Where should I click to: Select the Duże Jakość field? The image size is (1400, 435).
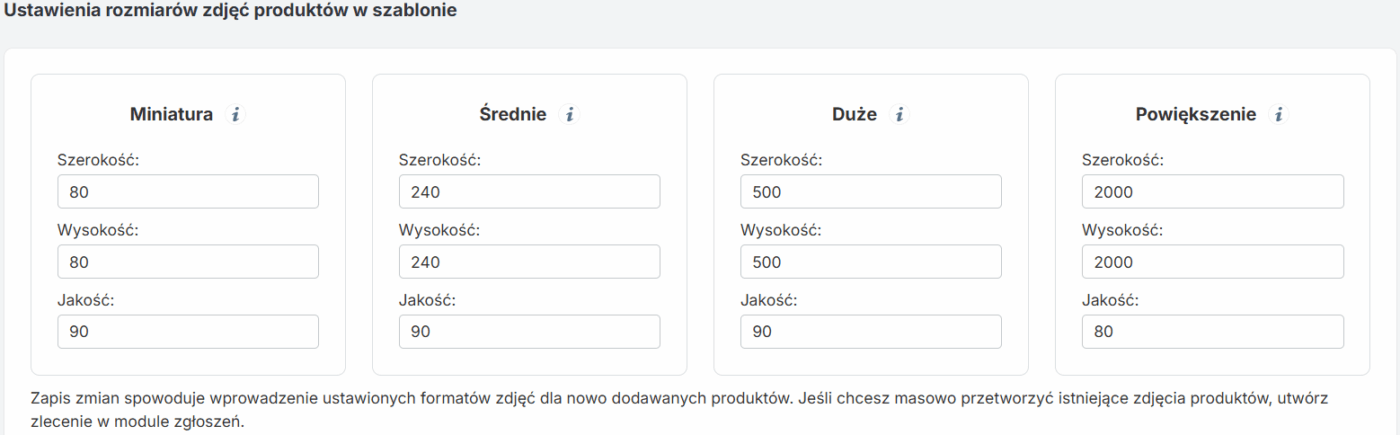point(871,332)
